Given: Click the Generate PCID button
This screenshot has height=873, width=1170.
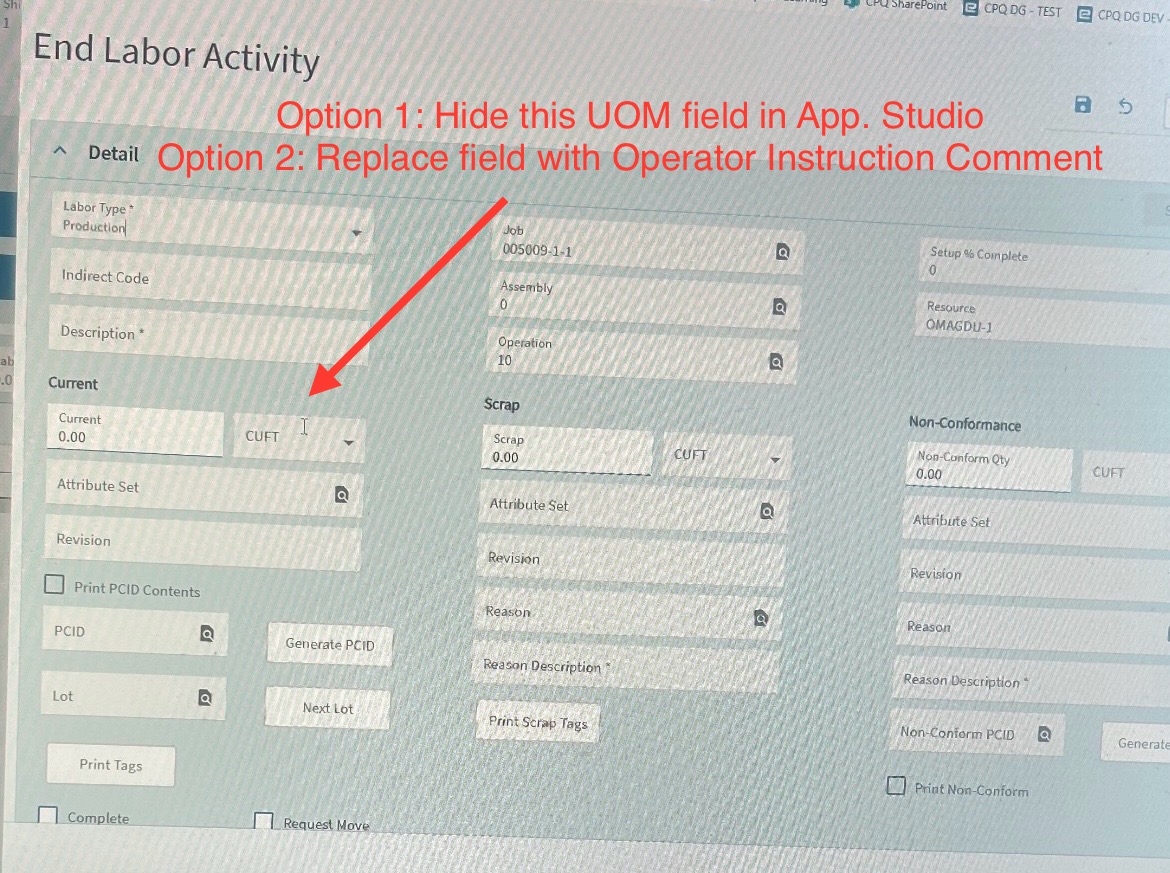Looking at the screenshot, I should click(x=330, y=644).
